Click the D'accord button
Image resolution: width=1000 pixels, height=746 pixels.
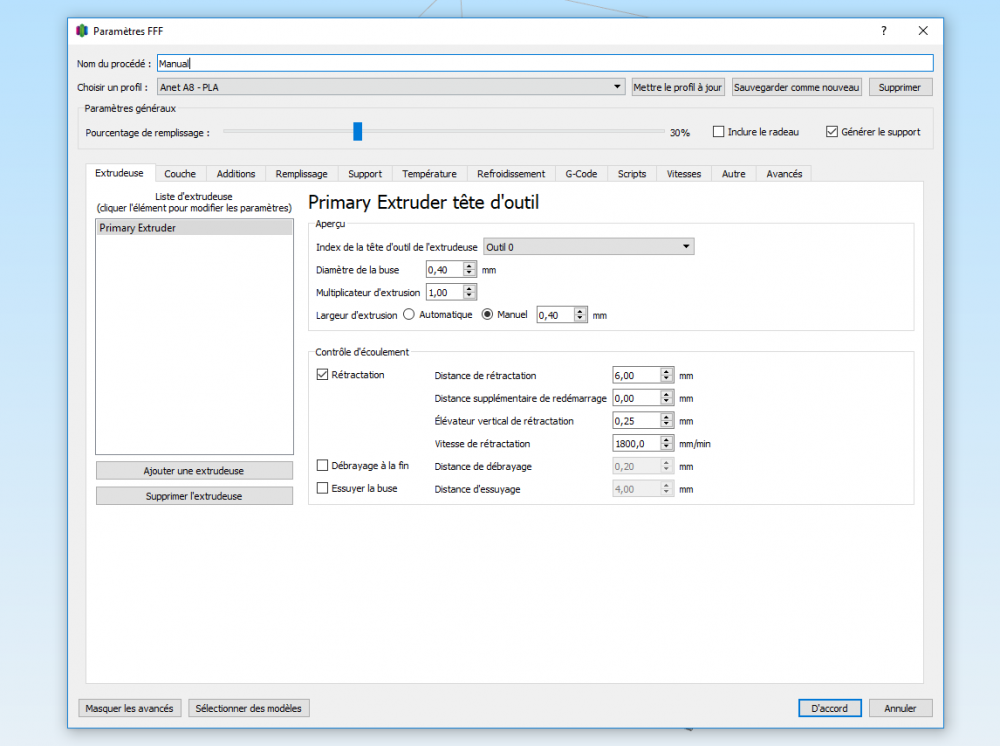coord(829,708)
